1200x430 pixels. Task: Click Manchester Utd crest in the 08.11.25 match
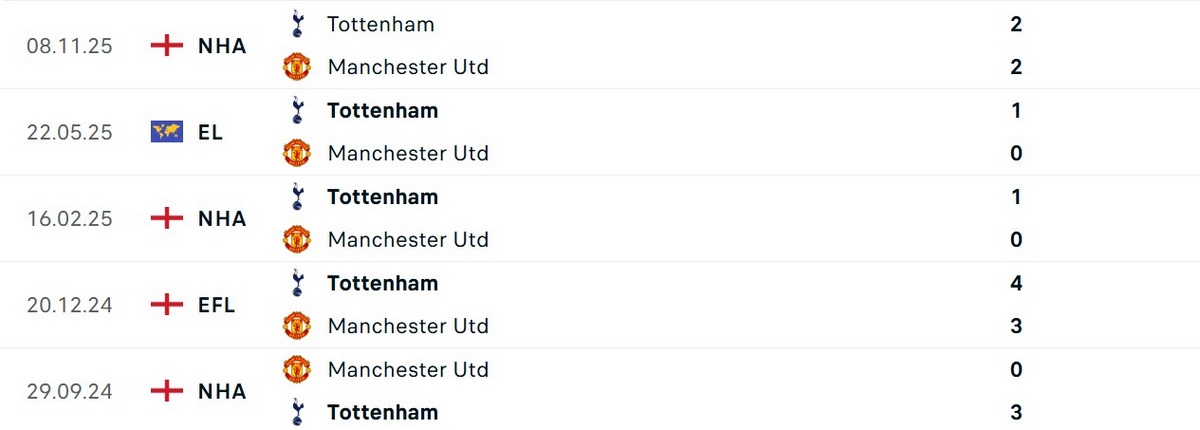297,67
